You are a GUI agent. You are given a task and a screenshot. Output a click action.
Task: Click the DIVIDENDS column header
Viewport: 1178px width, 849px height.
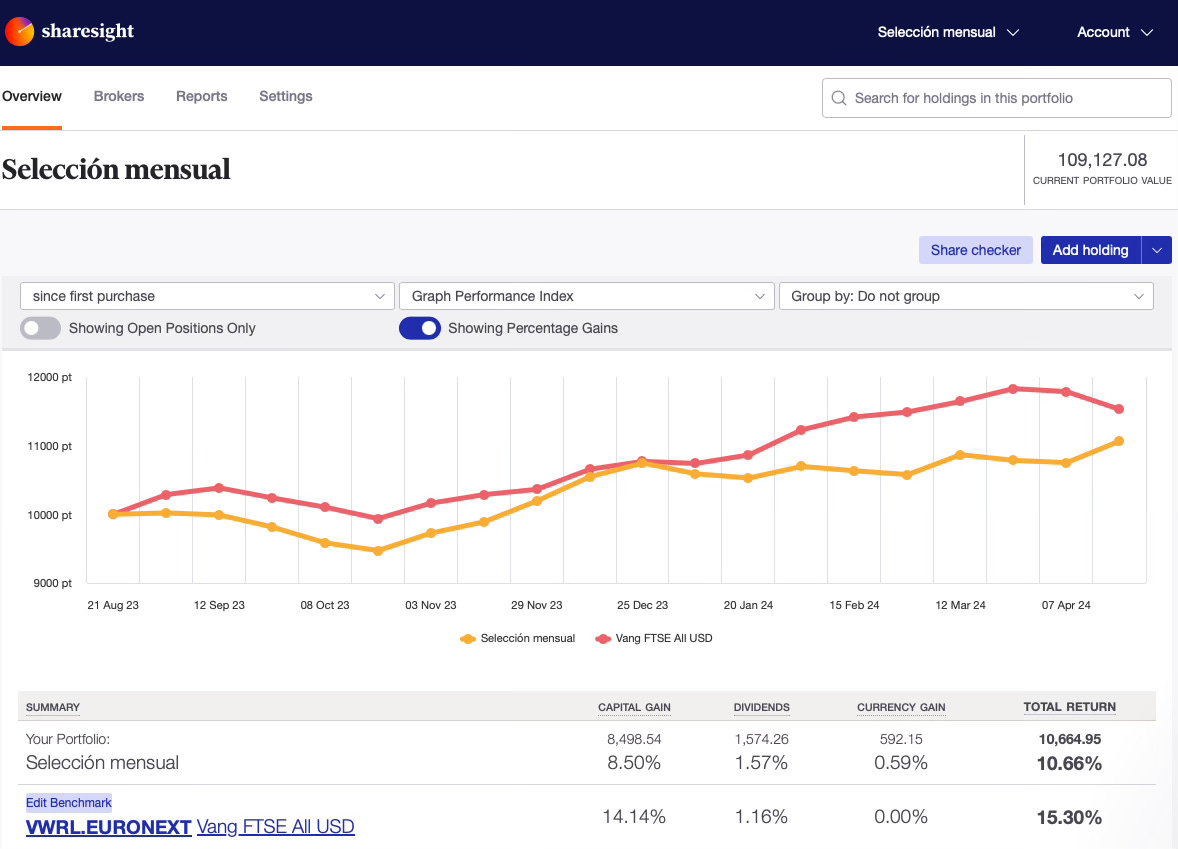pos(761,708)
